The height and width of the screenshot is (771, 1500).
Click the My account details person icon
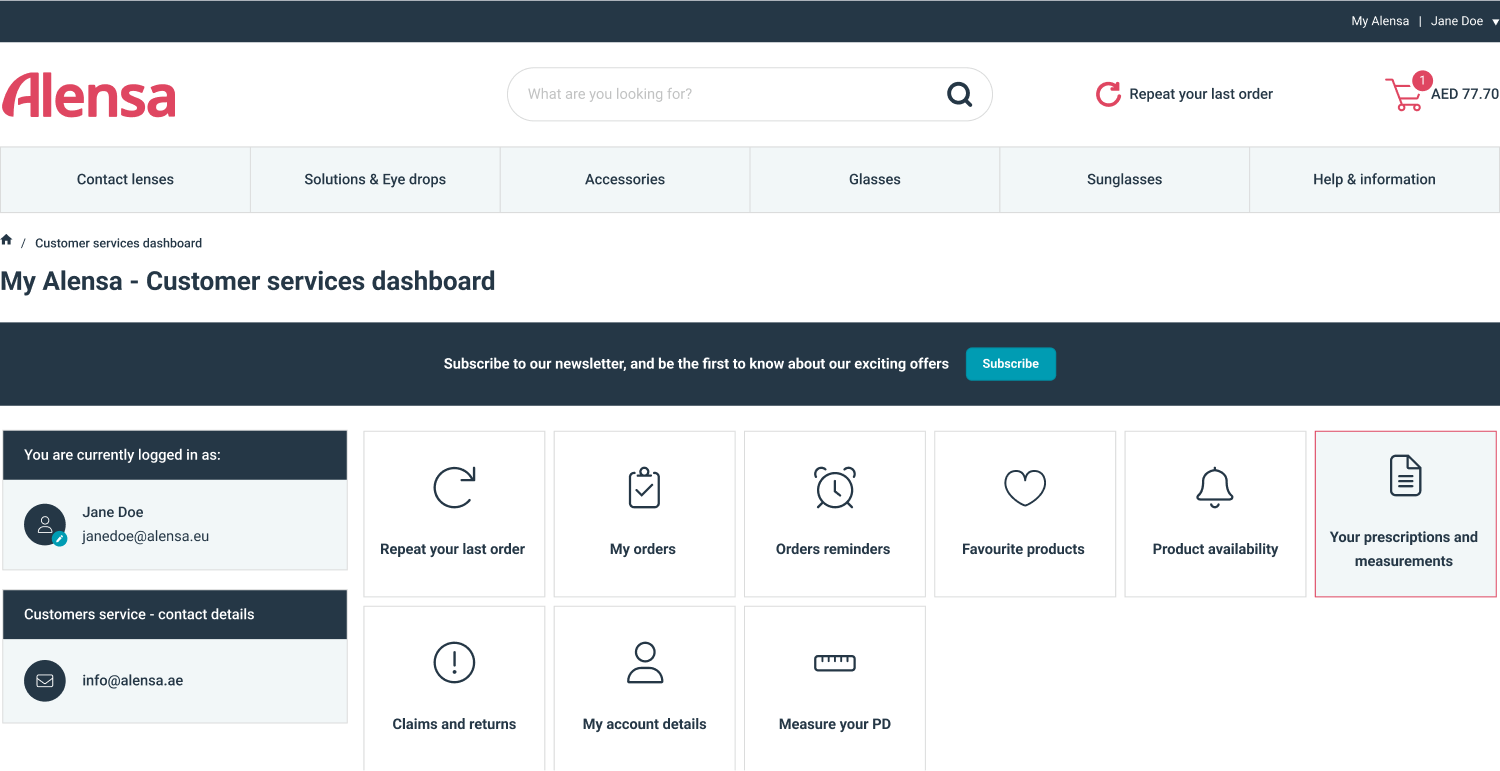(645, 662)
